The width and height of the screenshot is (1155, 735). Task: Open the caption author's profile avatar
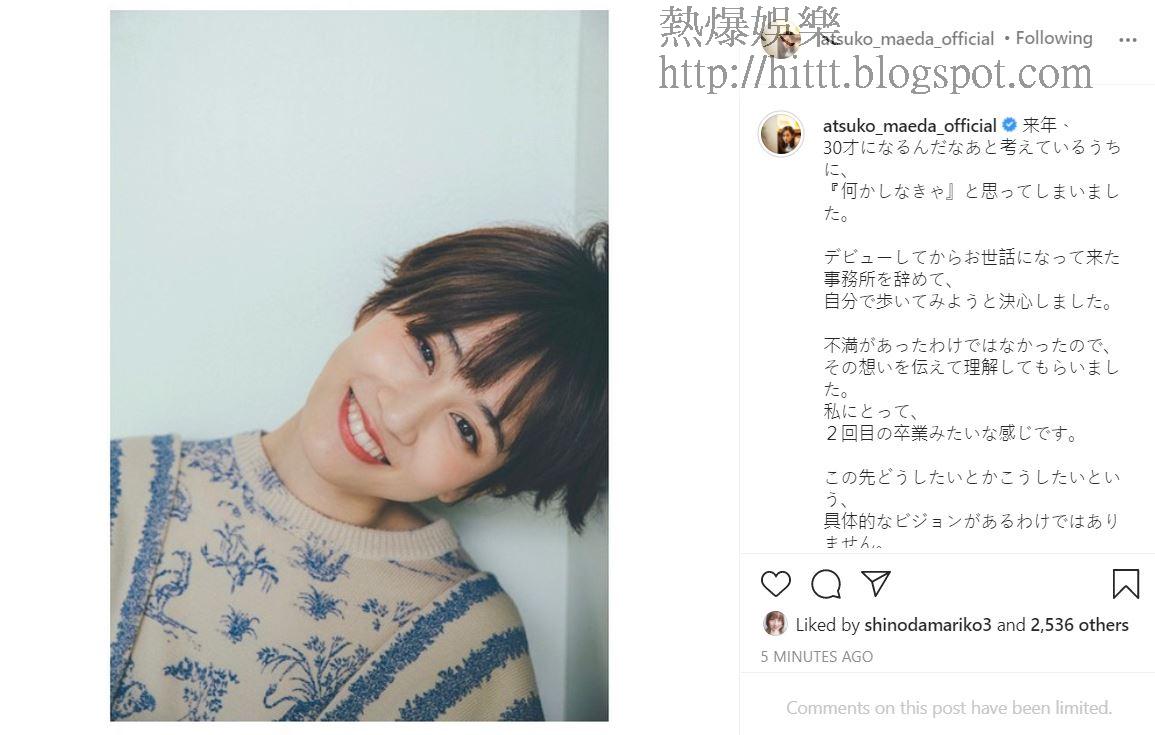pos(781,134)
